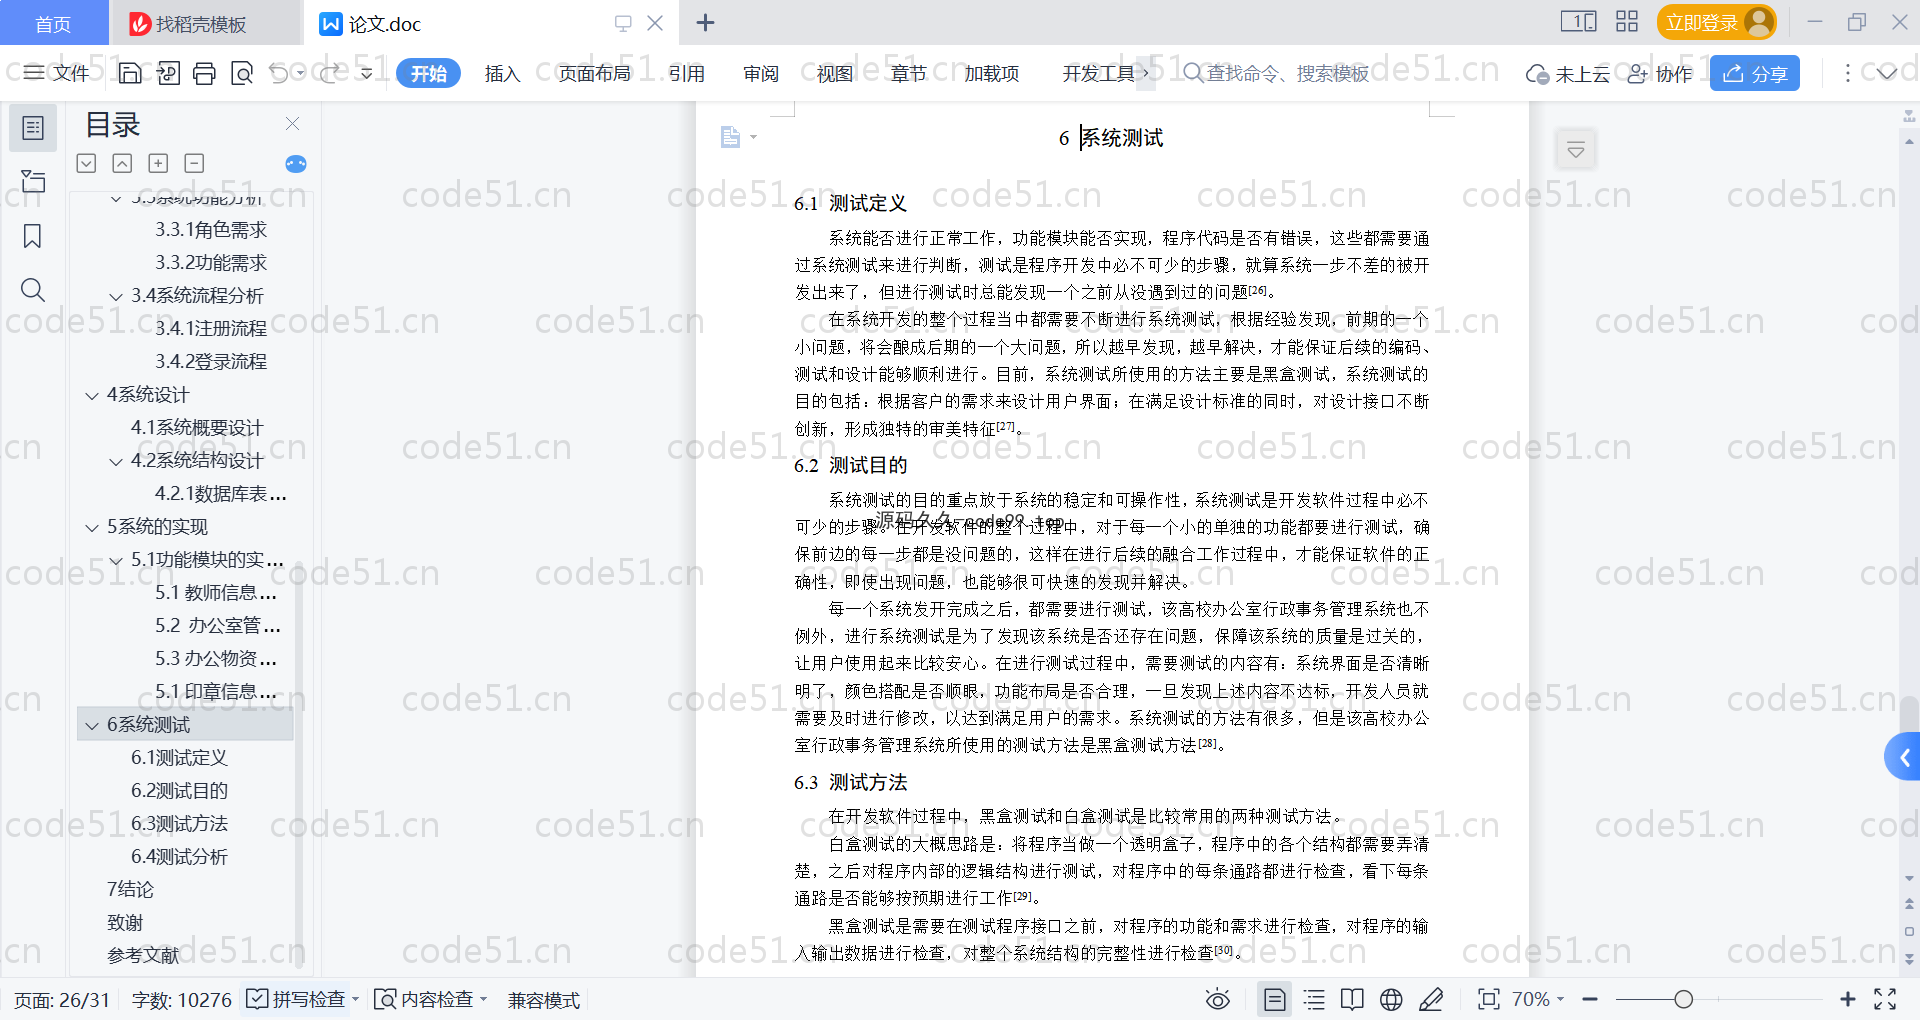
Task: Collapse 4系统设计 outline node
Action: point(92,395)
